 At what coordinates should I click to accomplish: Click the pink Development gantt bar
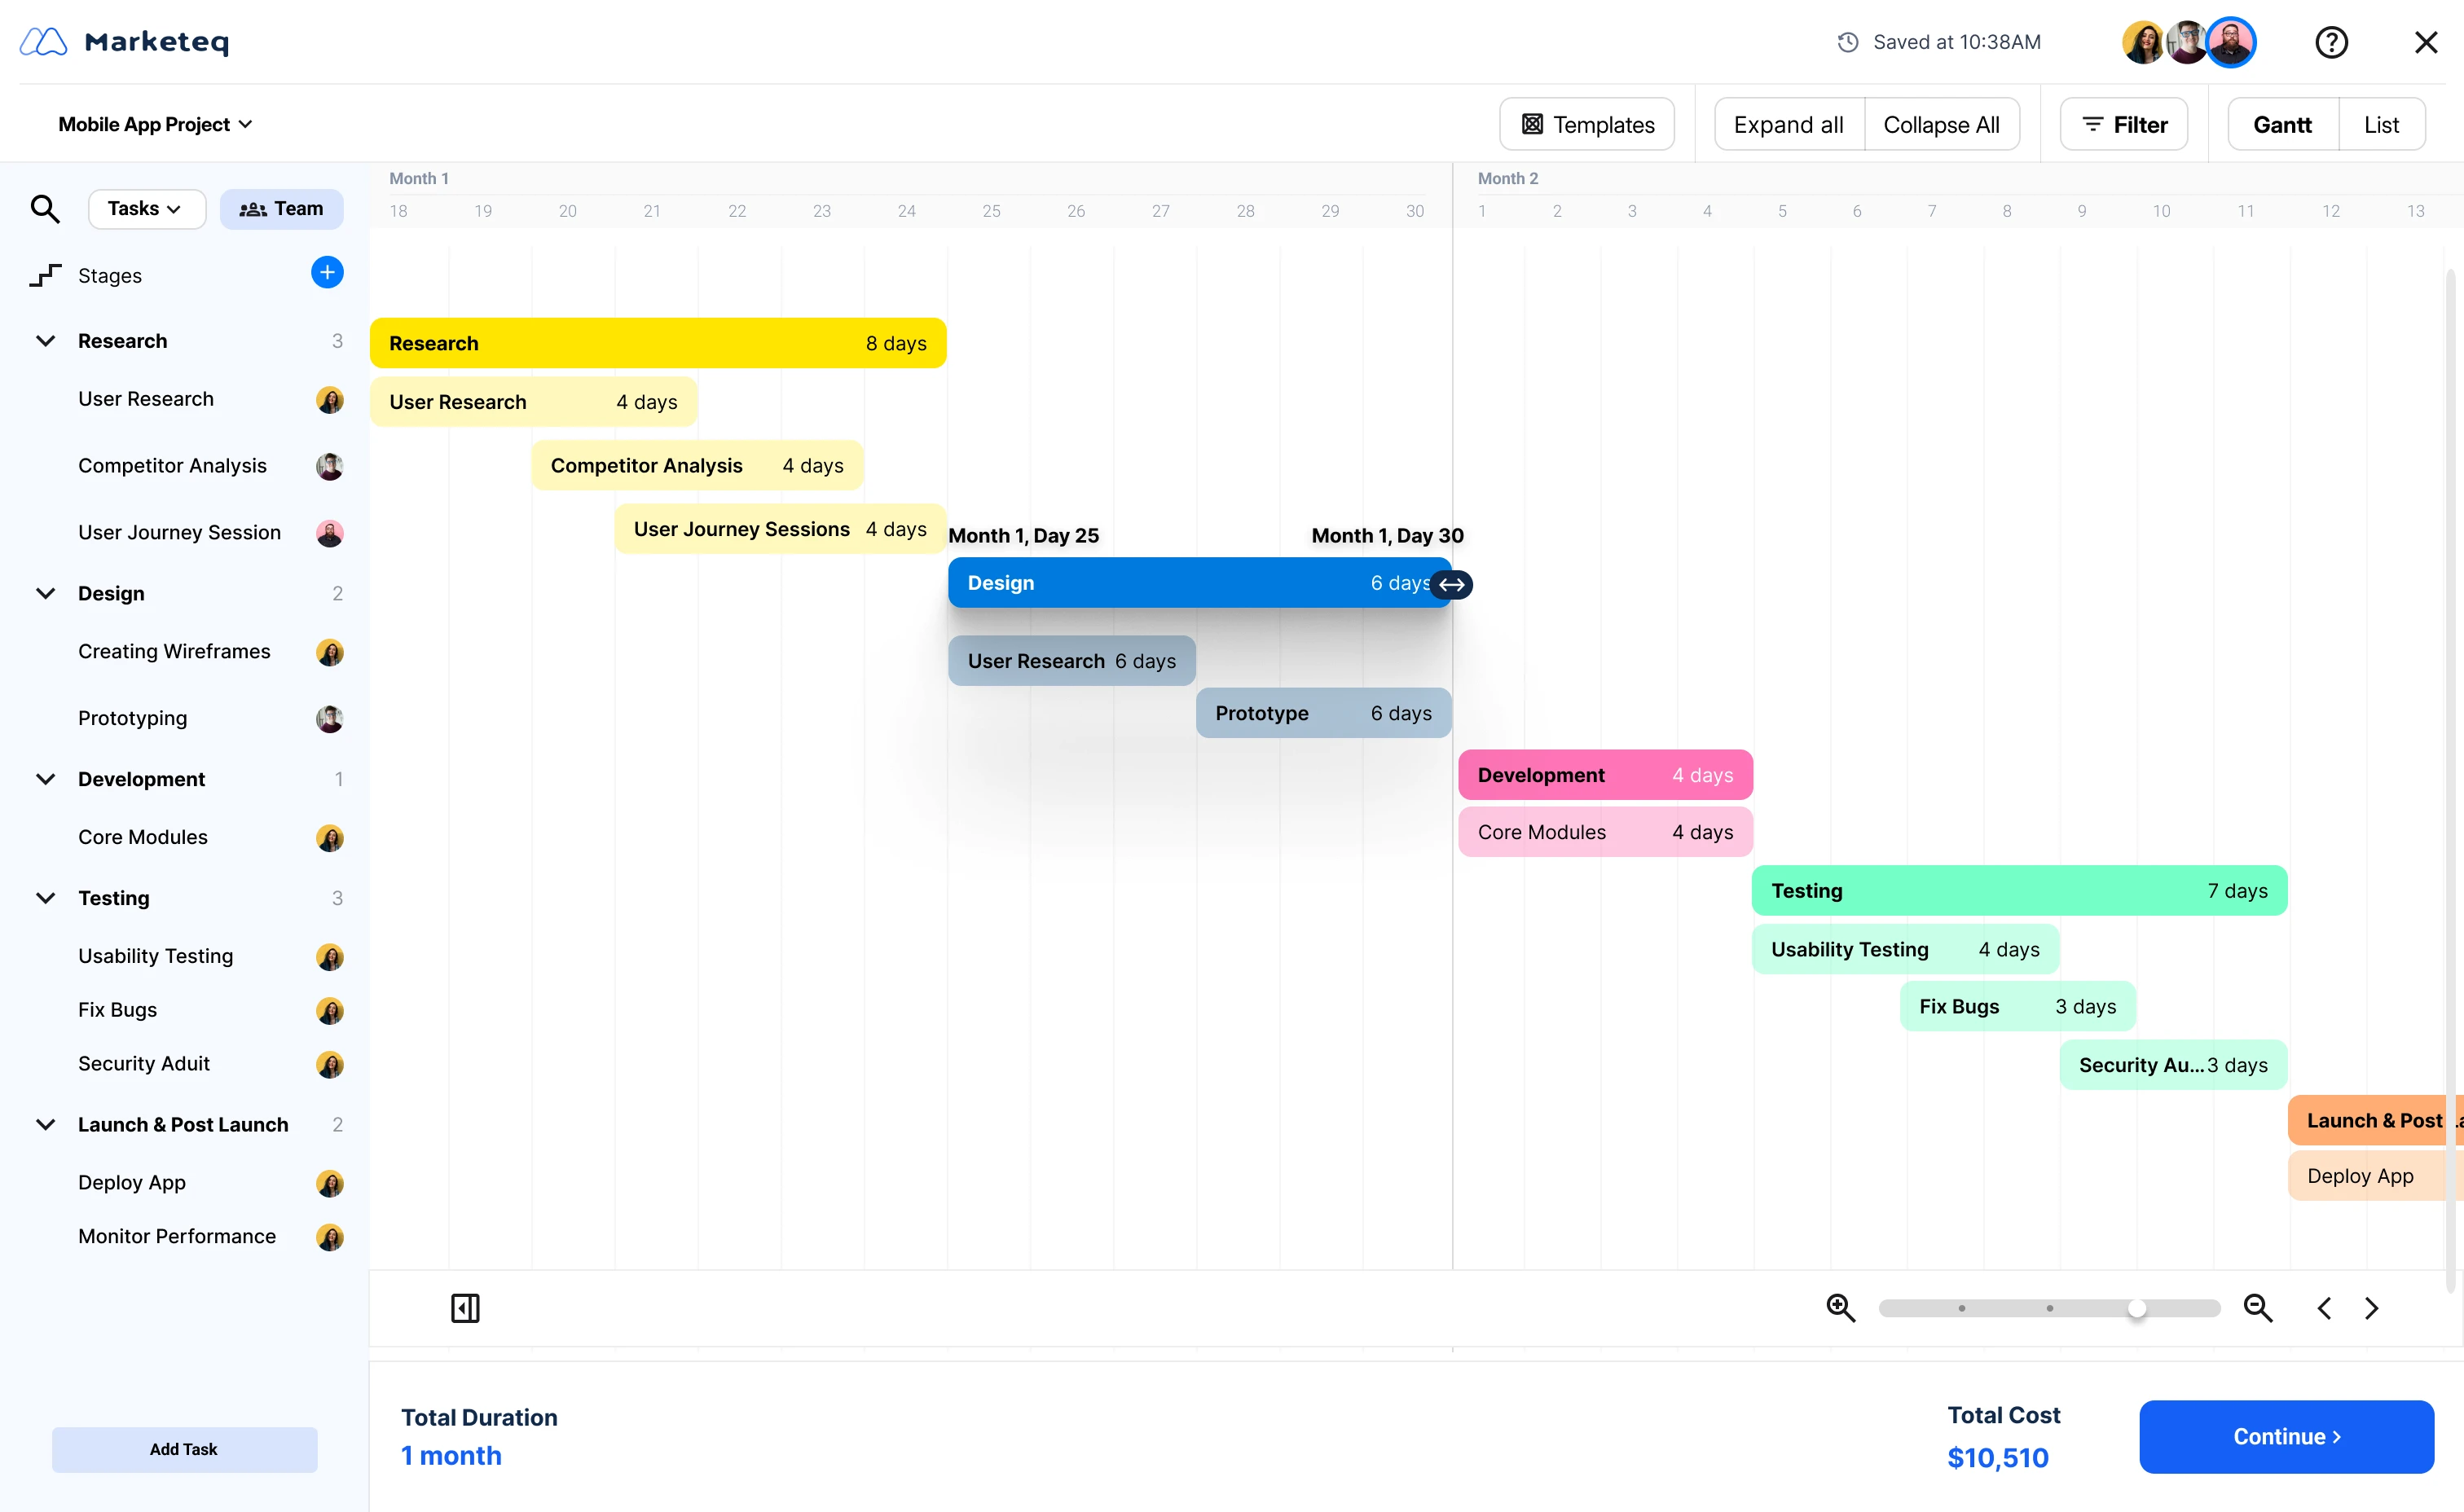(x=1605, y=775)
